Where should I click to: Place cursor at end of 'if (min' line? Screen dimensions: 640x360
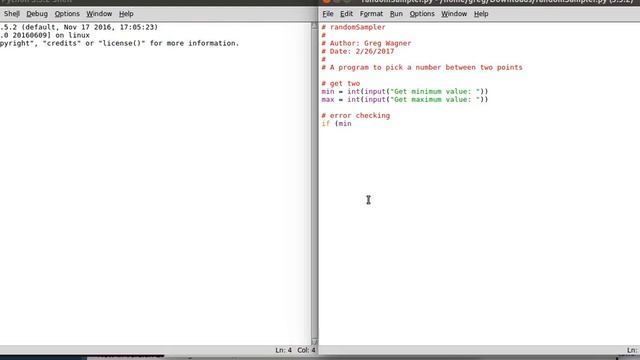(x=352, y=124)
